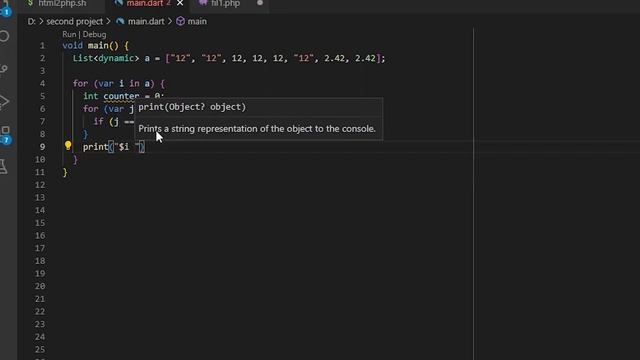Screen dimensions: 640x360
Task: Click line number 12 in the gutter
Action: tap(40, 184)
